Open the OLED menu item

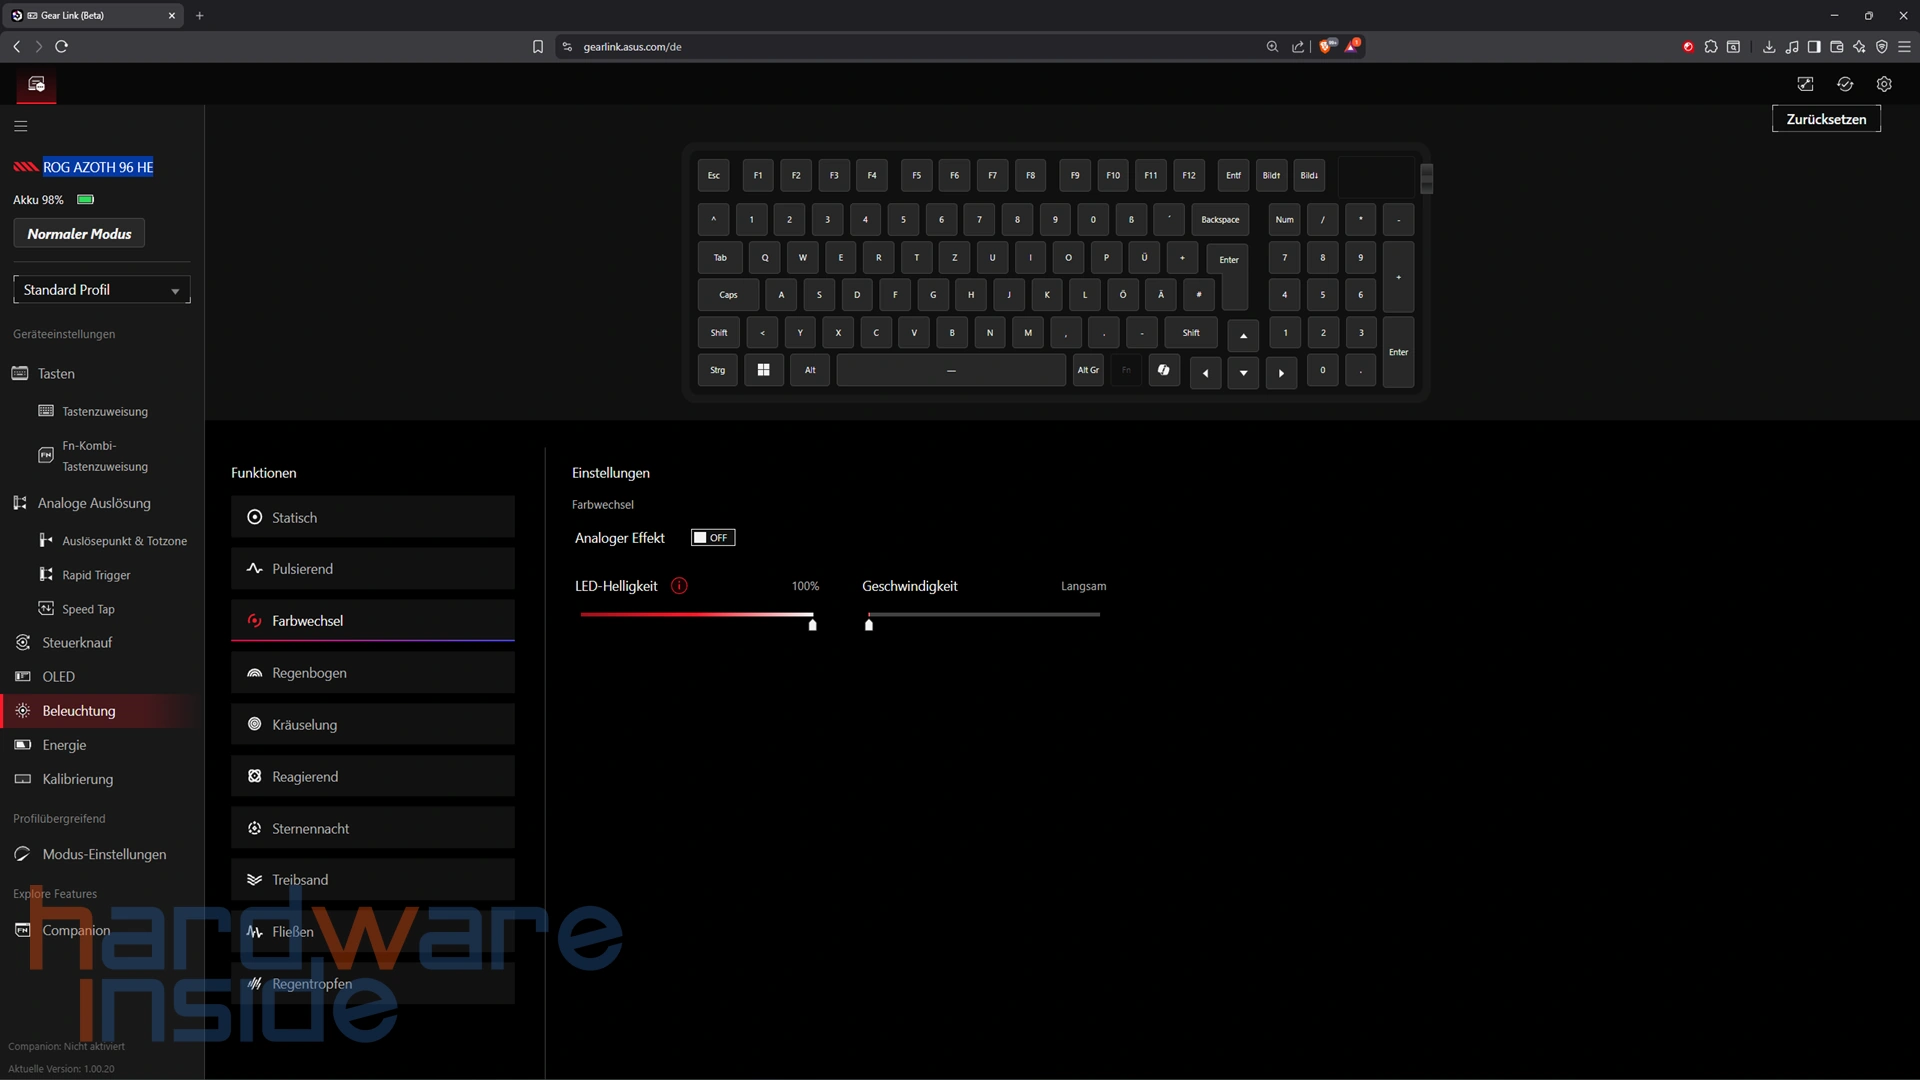58,677
